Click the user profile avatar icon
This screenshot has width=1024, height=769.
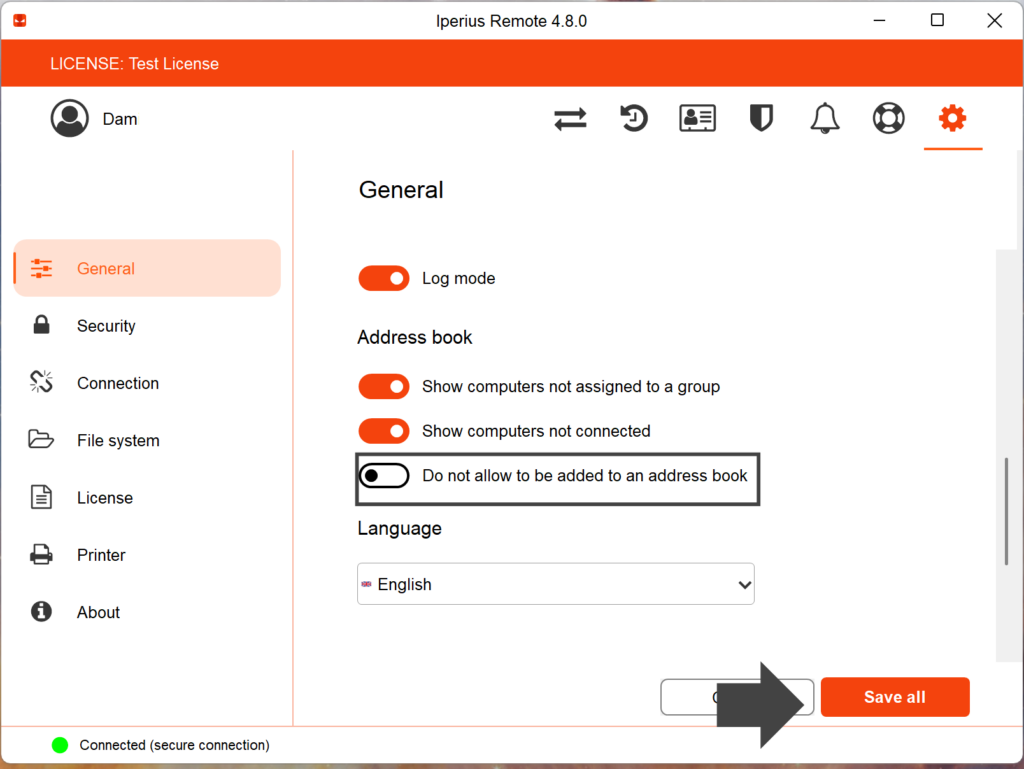[x=70, y=118]
